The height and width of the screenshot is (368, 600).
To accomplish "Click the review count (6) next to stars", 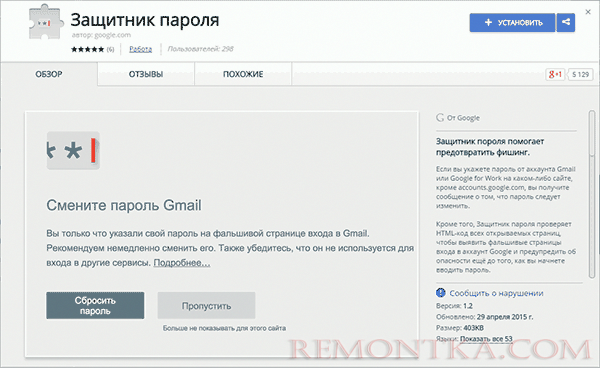I will pyautogui.click(x=110, y=49).
